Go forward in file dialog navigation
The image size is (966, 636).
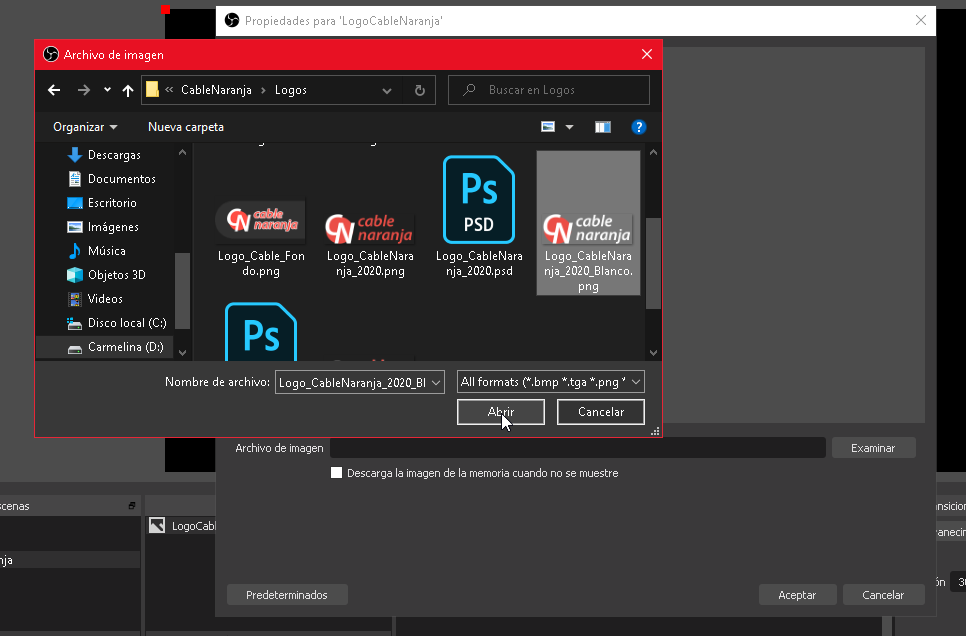point(84,90)
